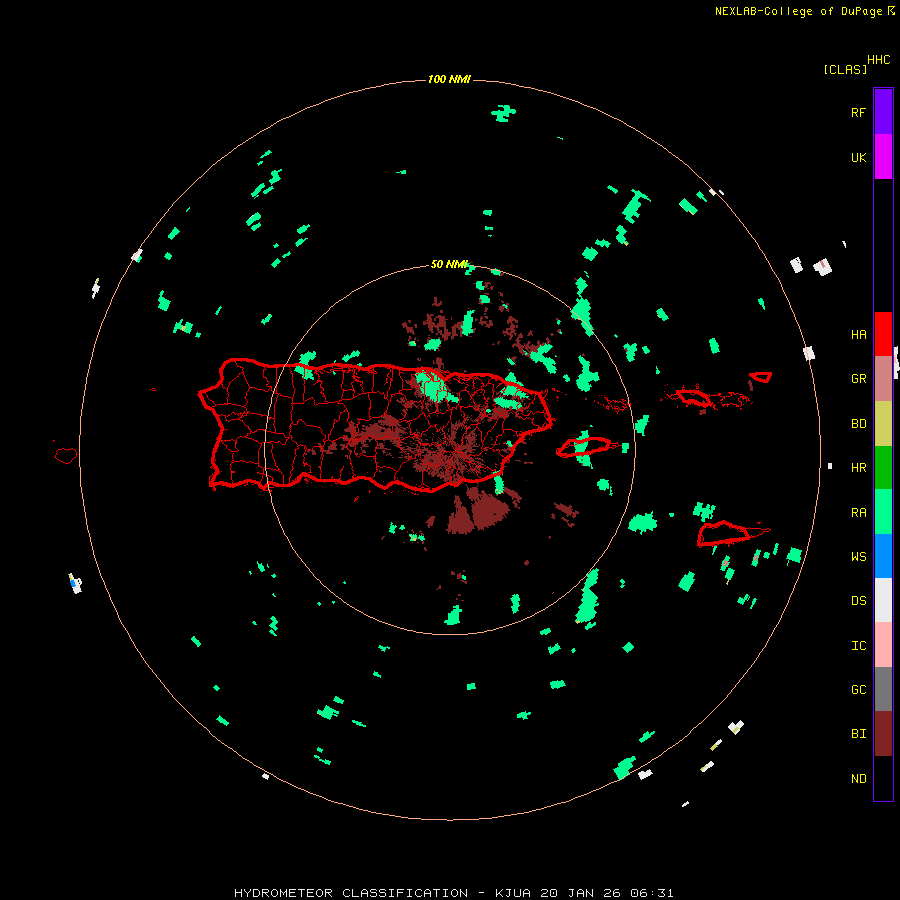
Task: Click the HA red legend swatch
Action: click(883, 334)
